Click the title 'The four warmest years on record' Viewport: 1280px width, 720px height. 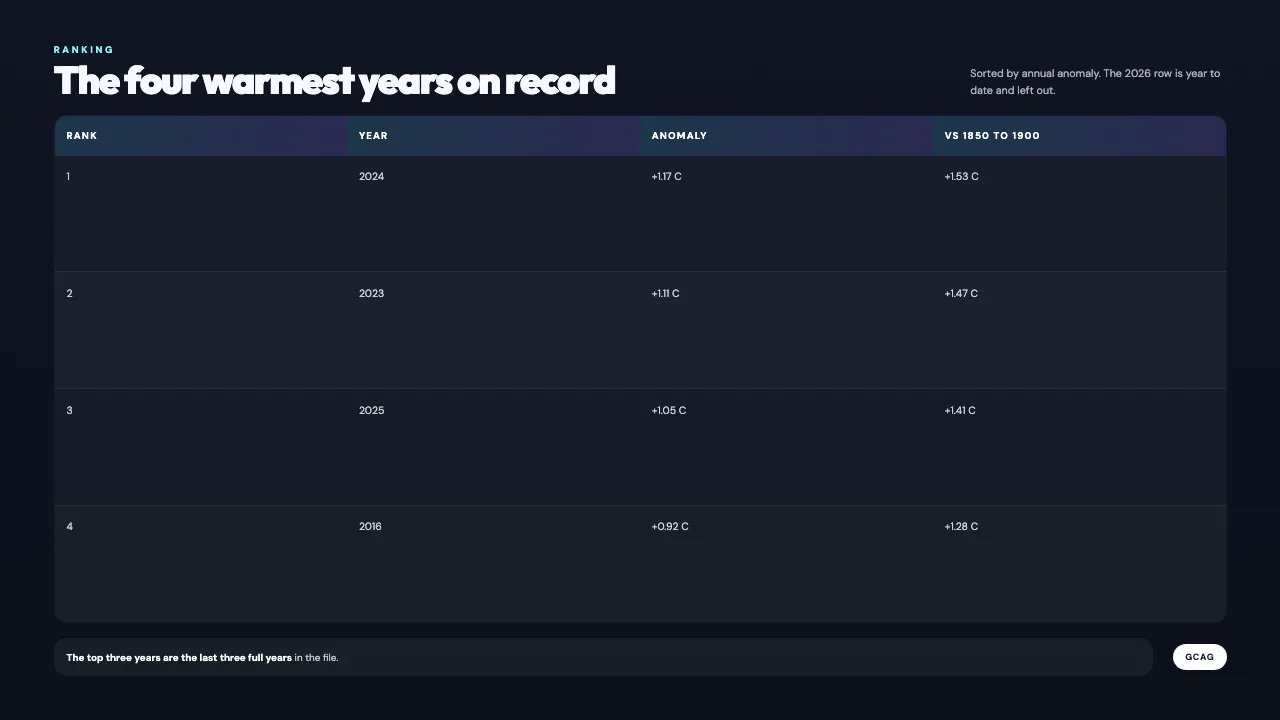point(334,81)
